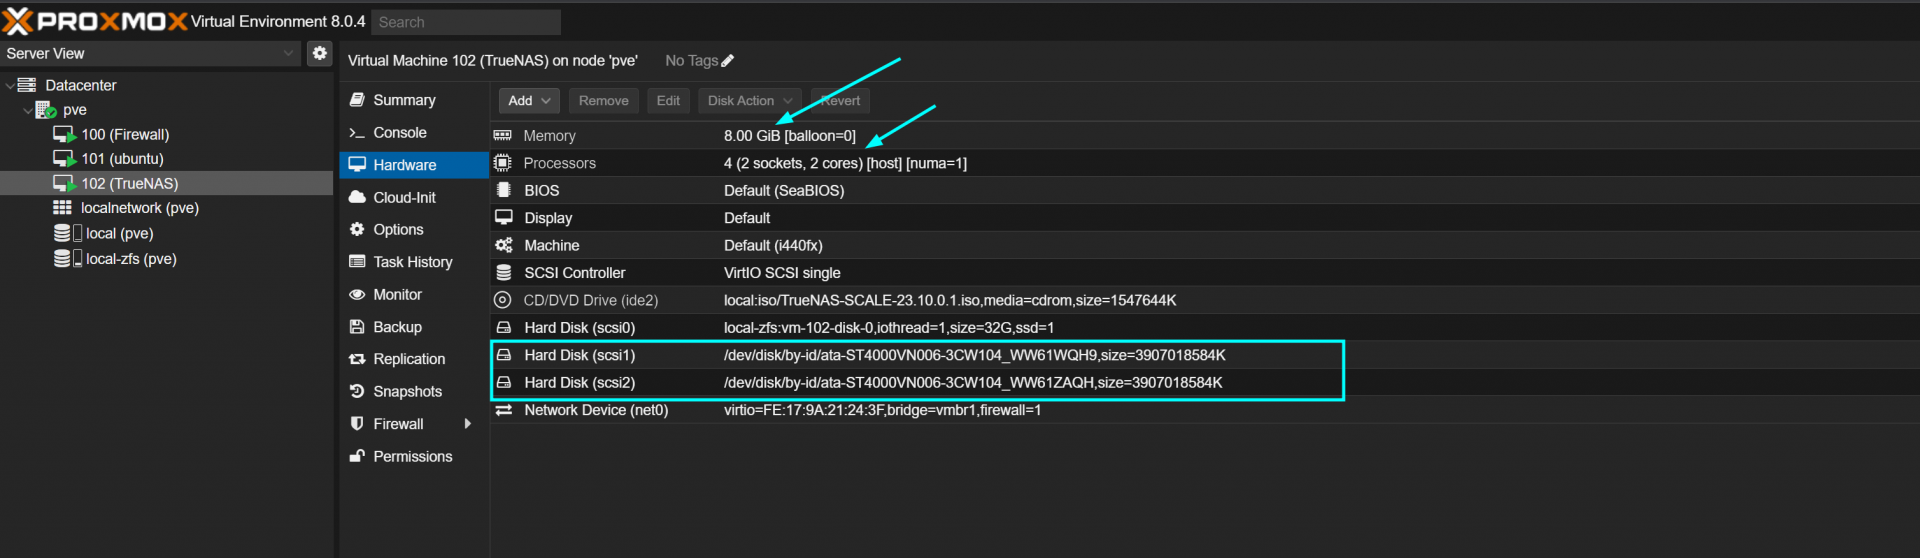This screenshot has height=558, width=1920.
Task: Click the SCSI Controller database icon
Action: point(504,272)
